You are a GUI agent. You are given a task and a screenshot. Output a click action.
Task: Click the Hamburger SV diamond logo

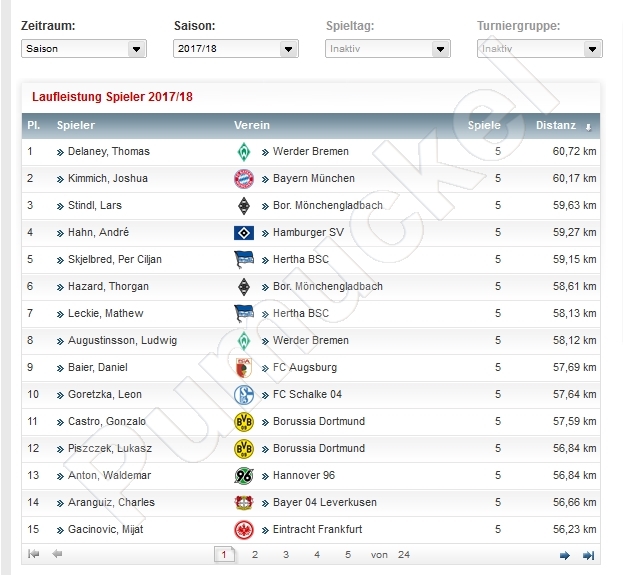(x=244, y=233)
